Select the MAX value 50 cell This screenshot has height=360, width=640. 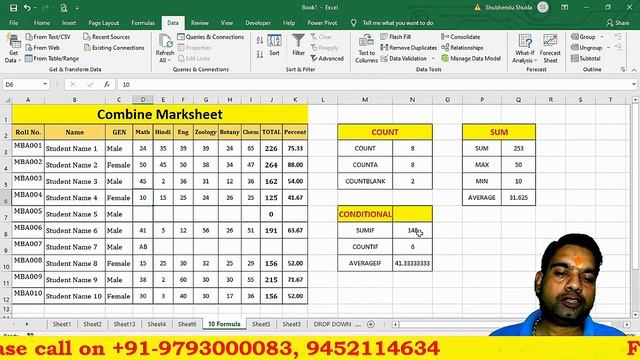tap(518, 164)
